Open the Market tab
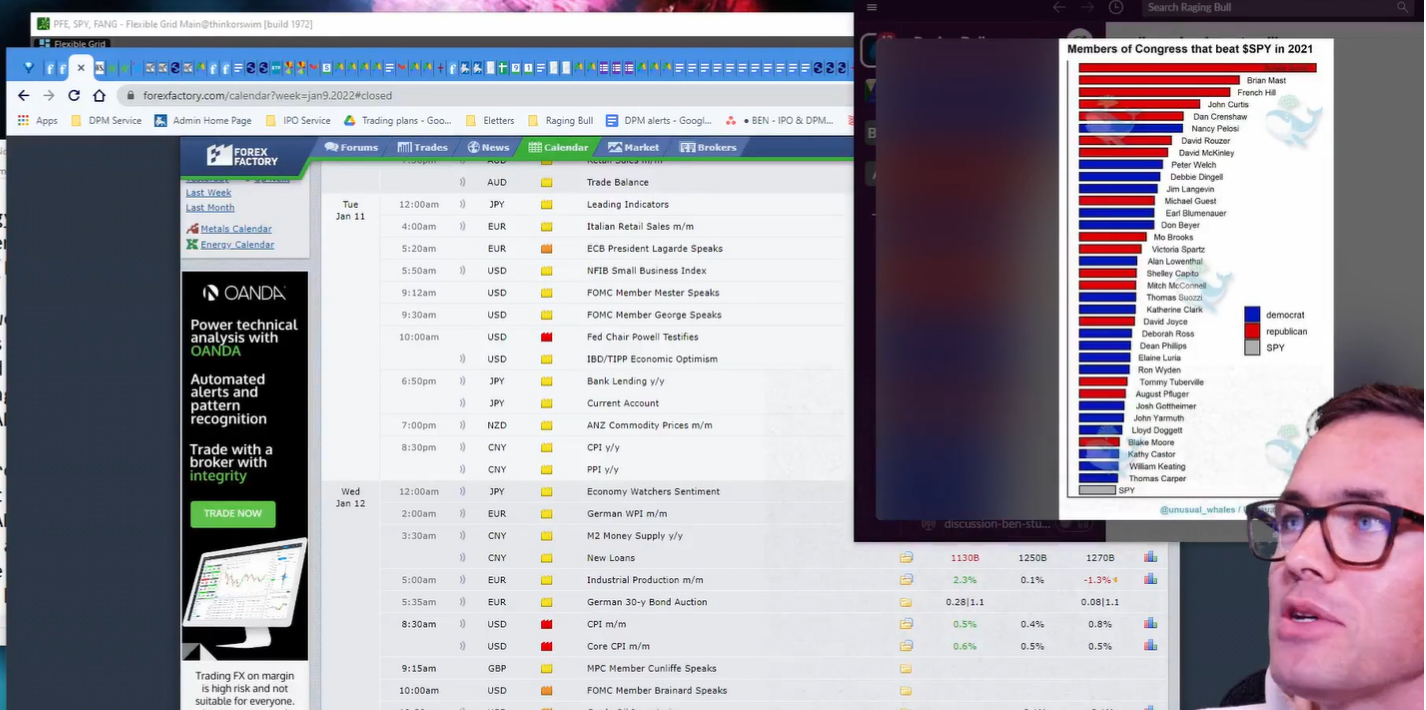Viewport: 1426px width, 710px height. point(634,147)
